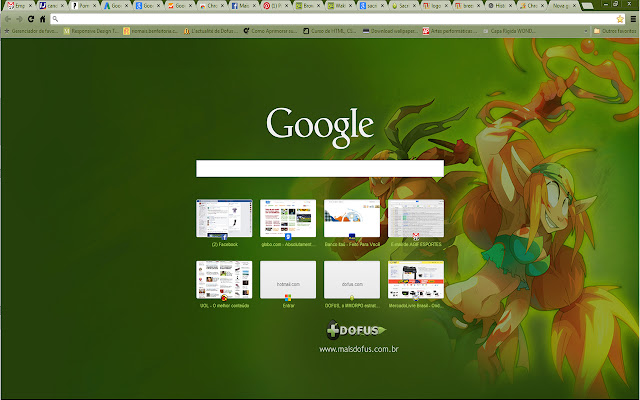Close the 'Nova g' new tab

[574, 6]
